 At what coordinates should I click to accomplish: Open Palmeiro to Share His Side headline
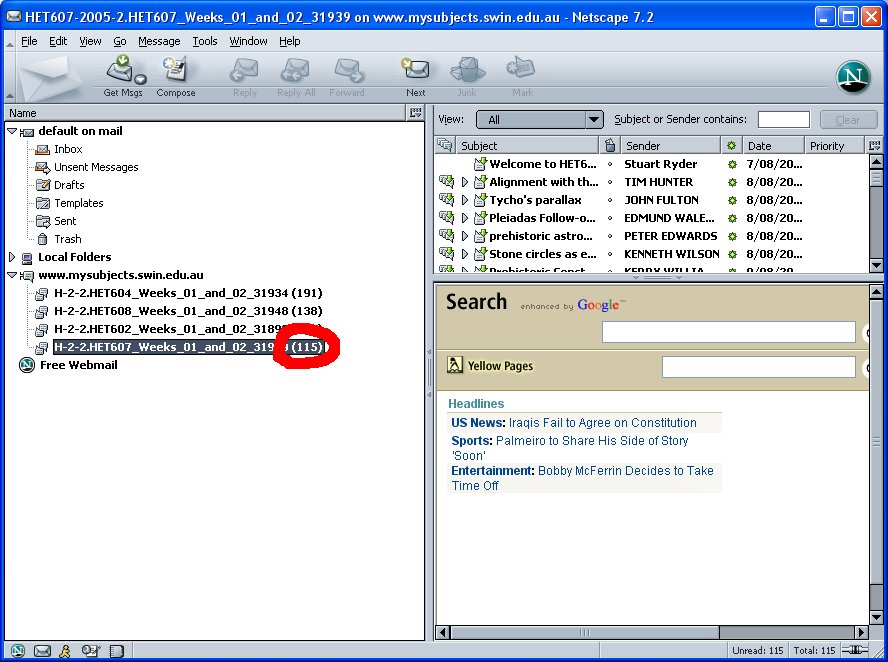coord(570,448)
